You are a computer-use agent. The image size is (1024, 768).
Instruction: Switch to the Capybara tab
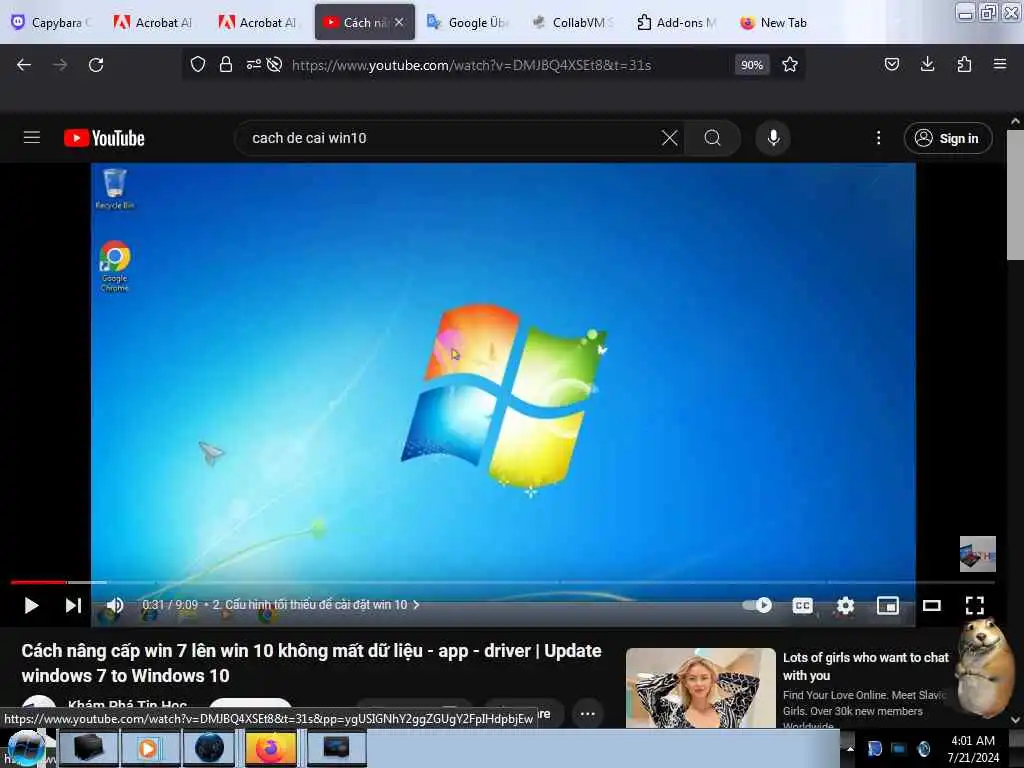tap(52, 22)
